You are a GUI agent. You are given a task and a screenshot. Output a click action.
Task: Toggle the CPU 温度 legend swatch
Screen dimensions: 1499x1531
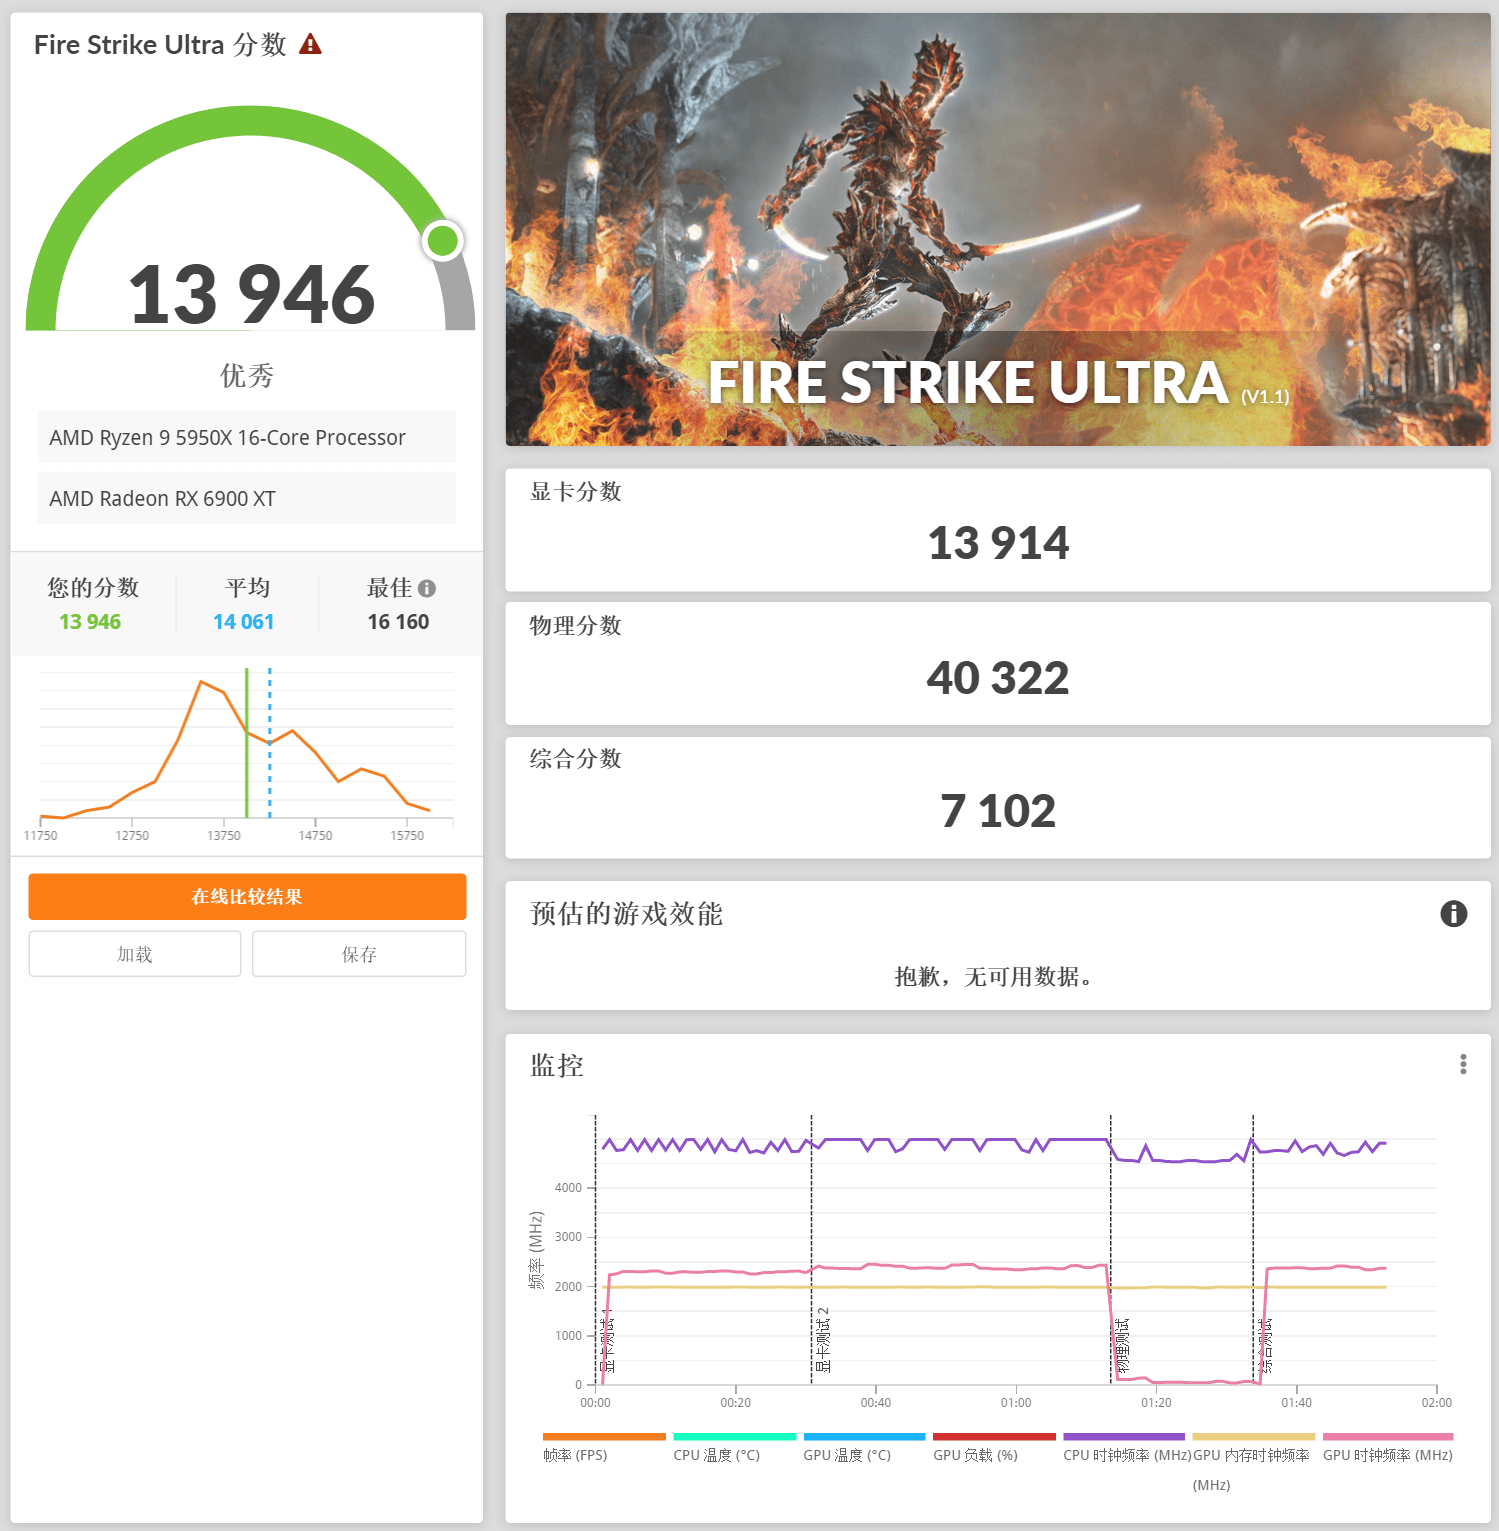[x=734, y=1437]
